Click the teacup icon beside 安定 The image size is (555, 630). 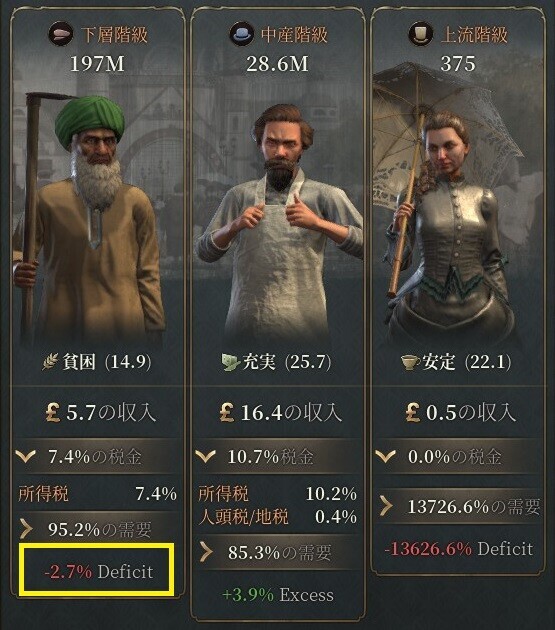[410, 363]
